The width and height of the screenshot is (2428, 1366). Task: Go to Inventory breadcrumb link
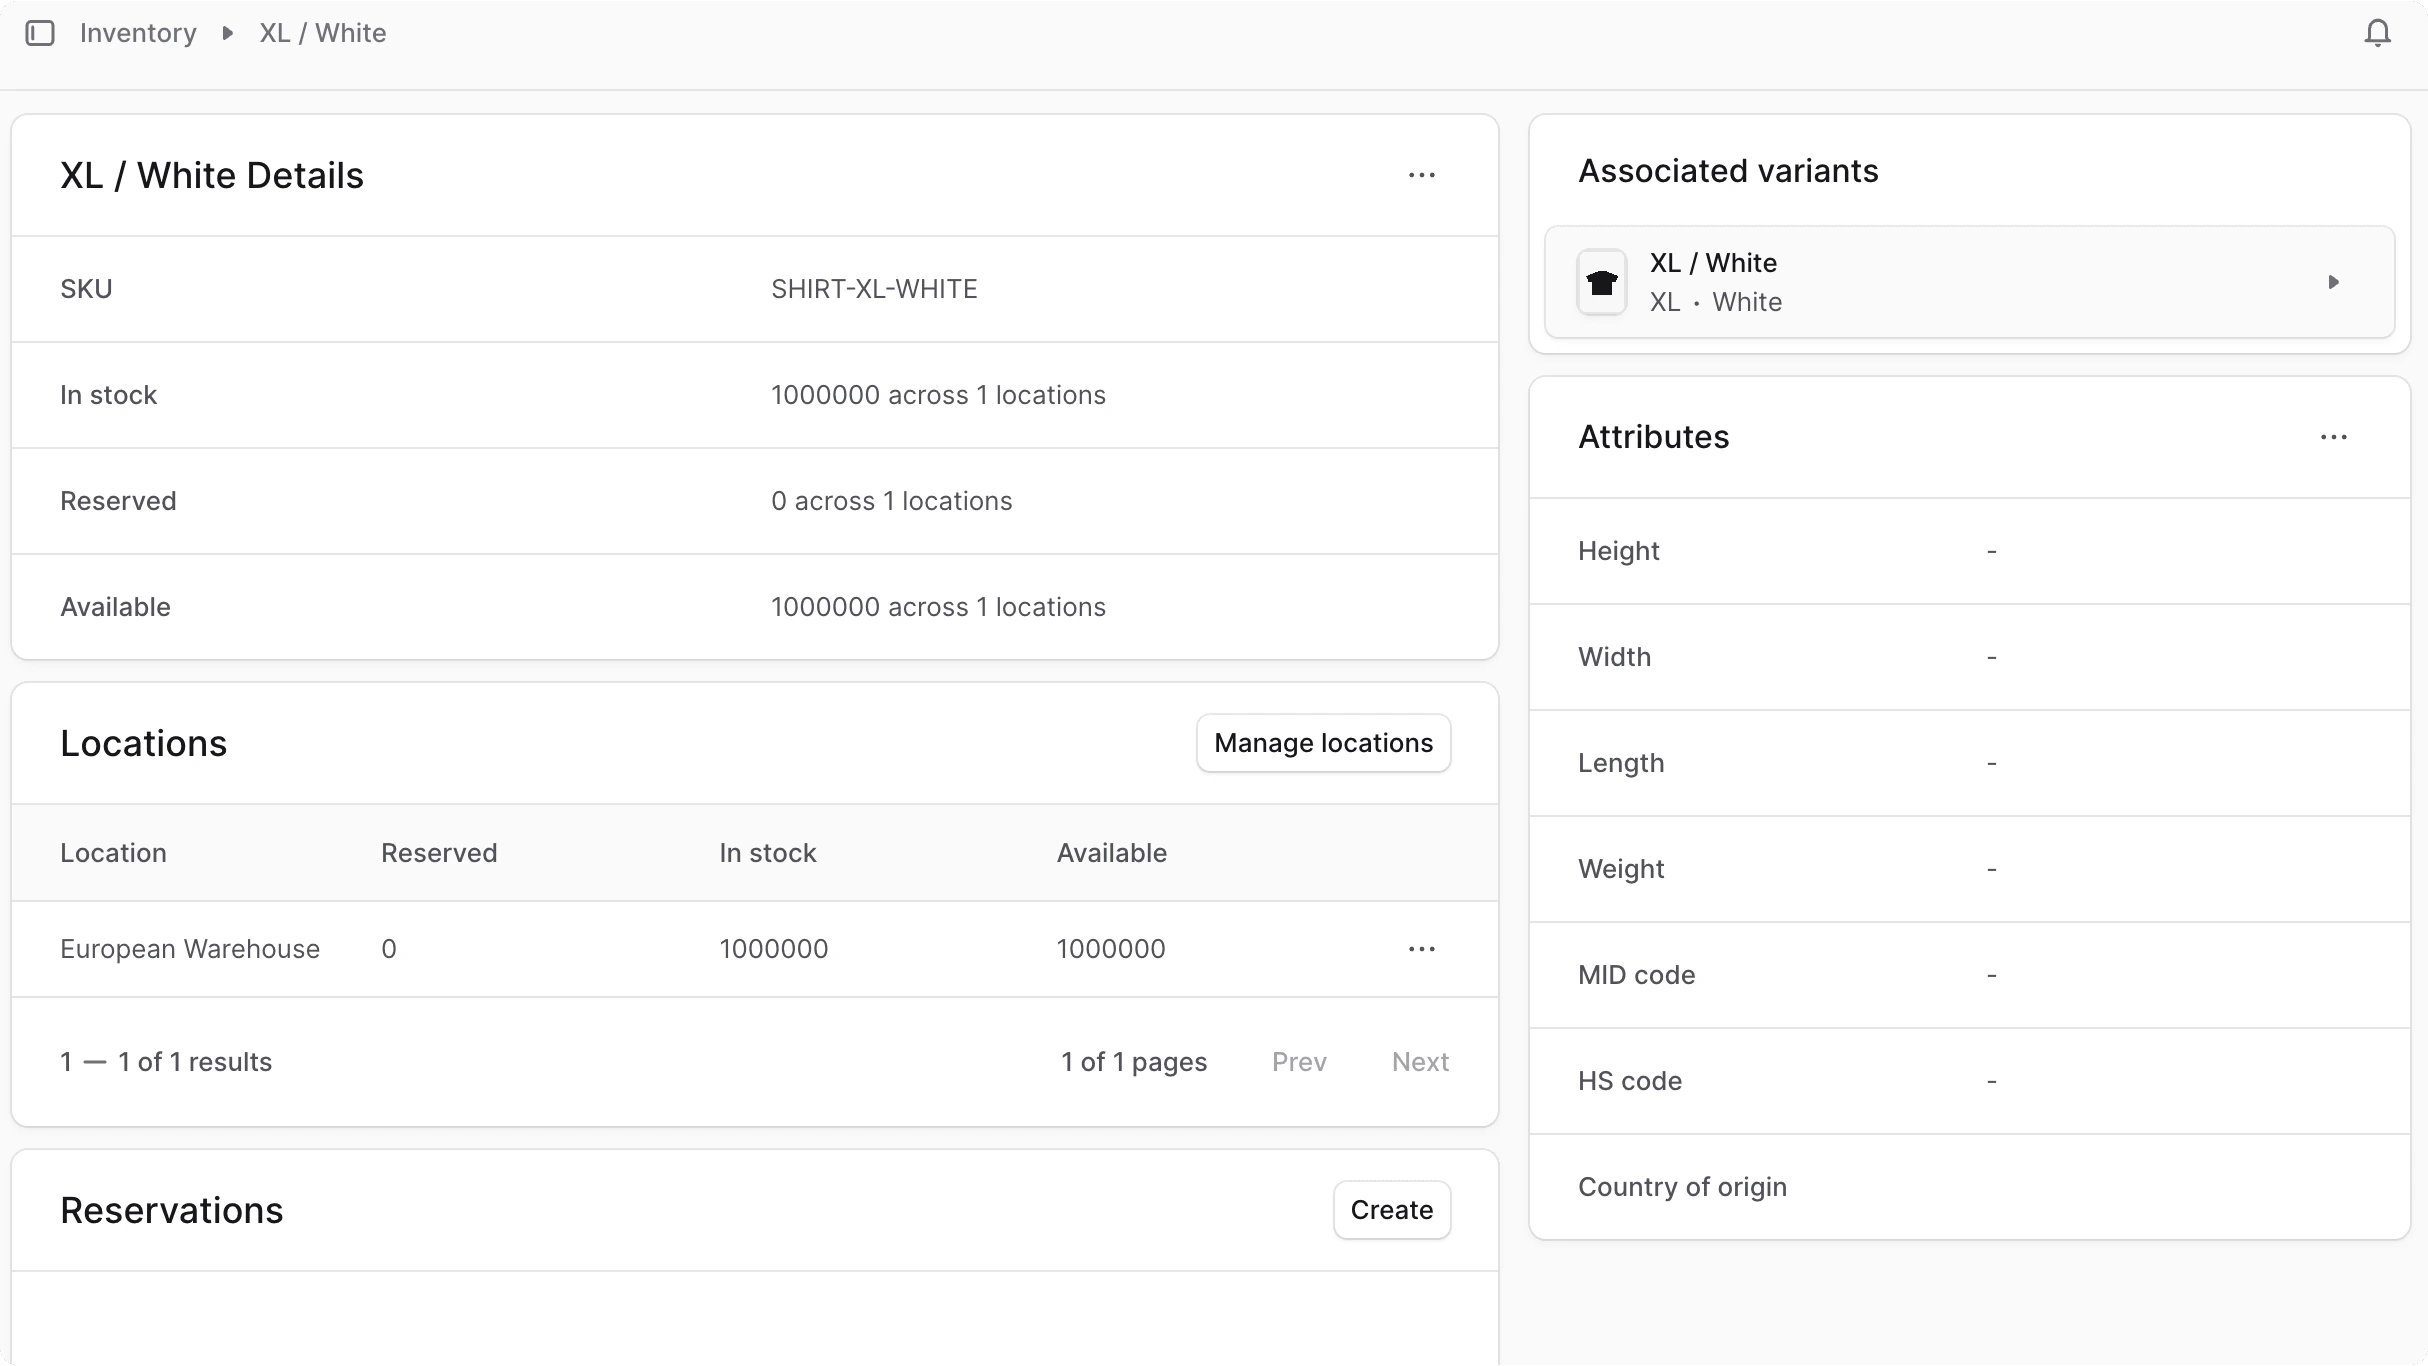point(138,33)
